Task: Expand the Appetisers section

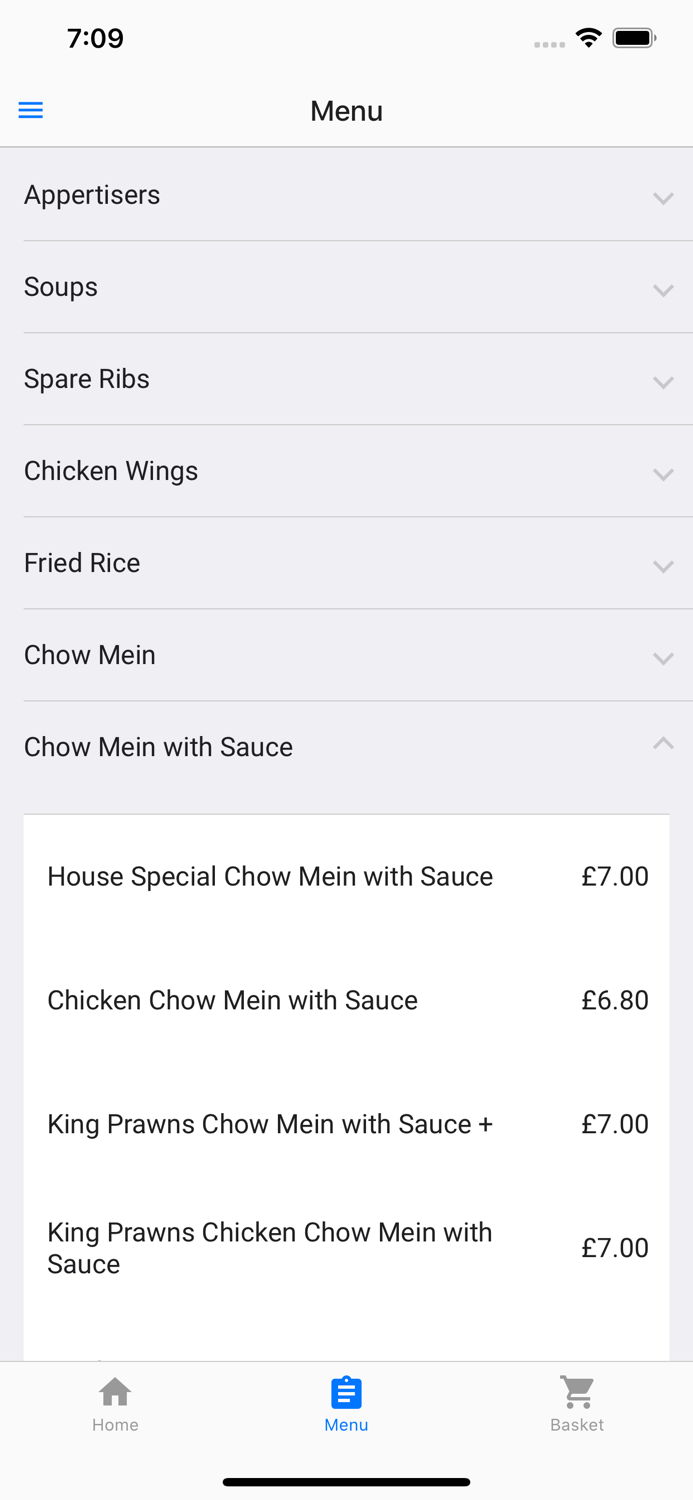Action: click(x=346, y=195)
